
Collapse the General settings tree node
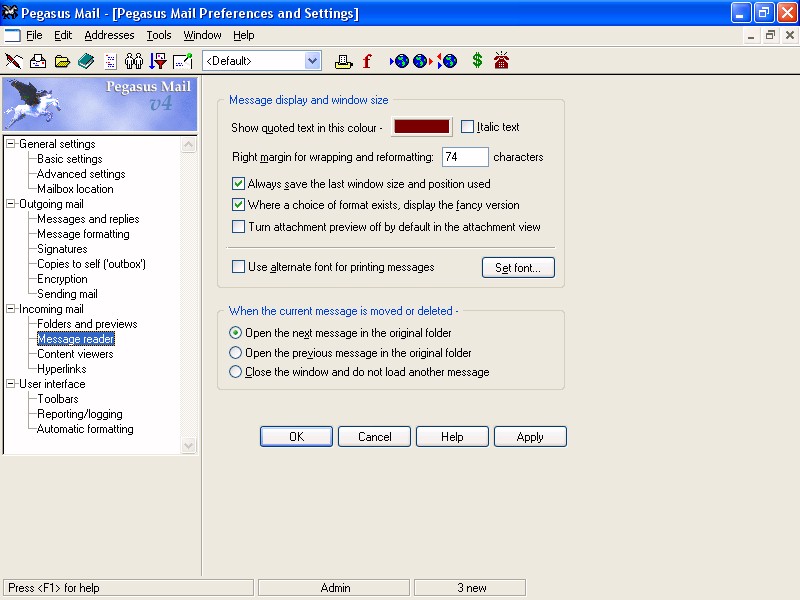[10, 144]
